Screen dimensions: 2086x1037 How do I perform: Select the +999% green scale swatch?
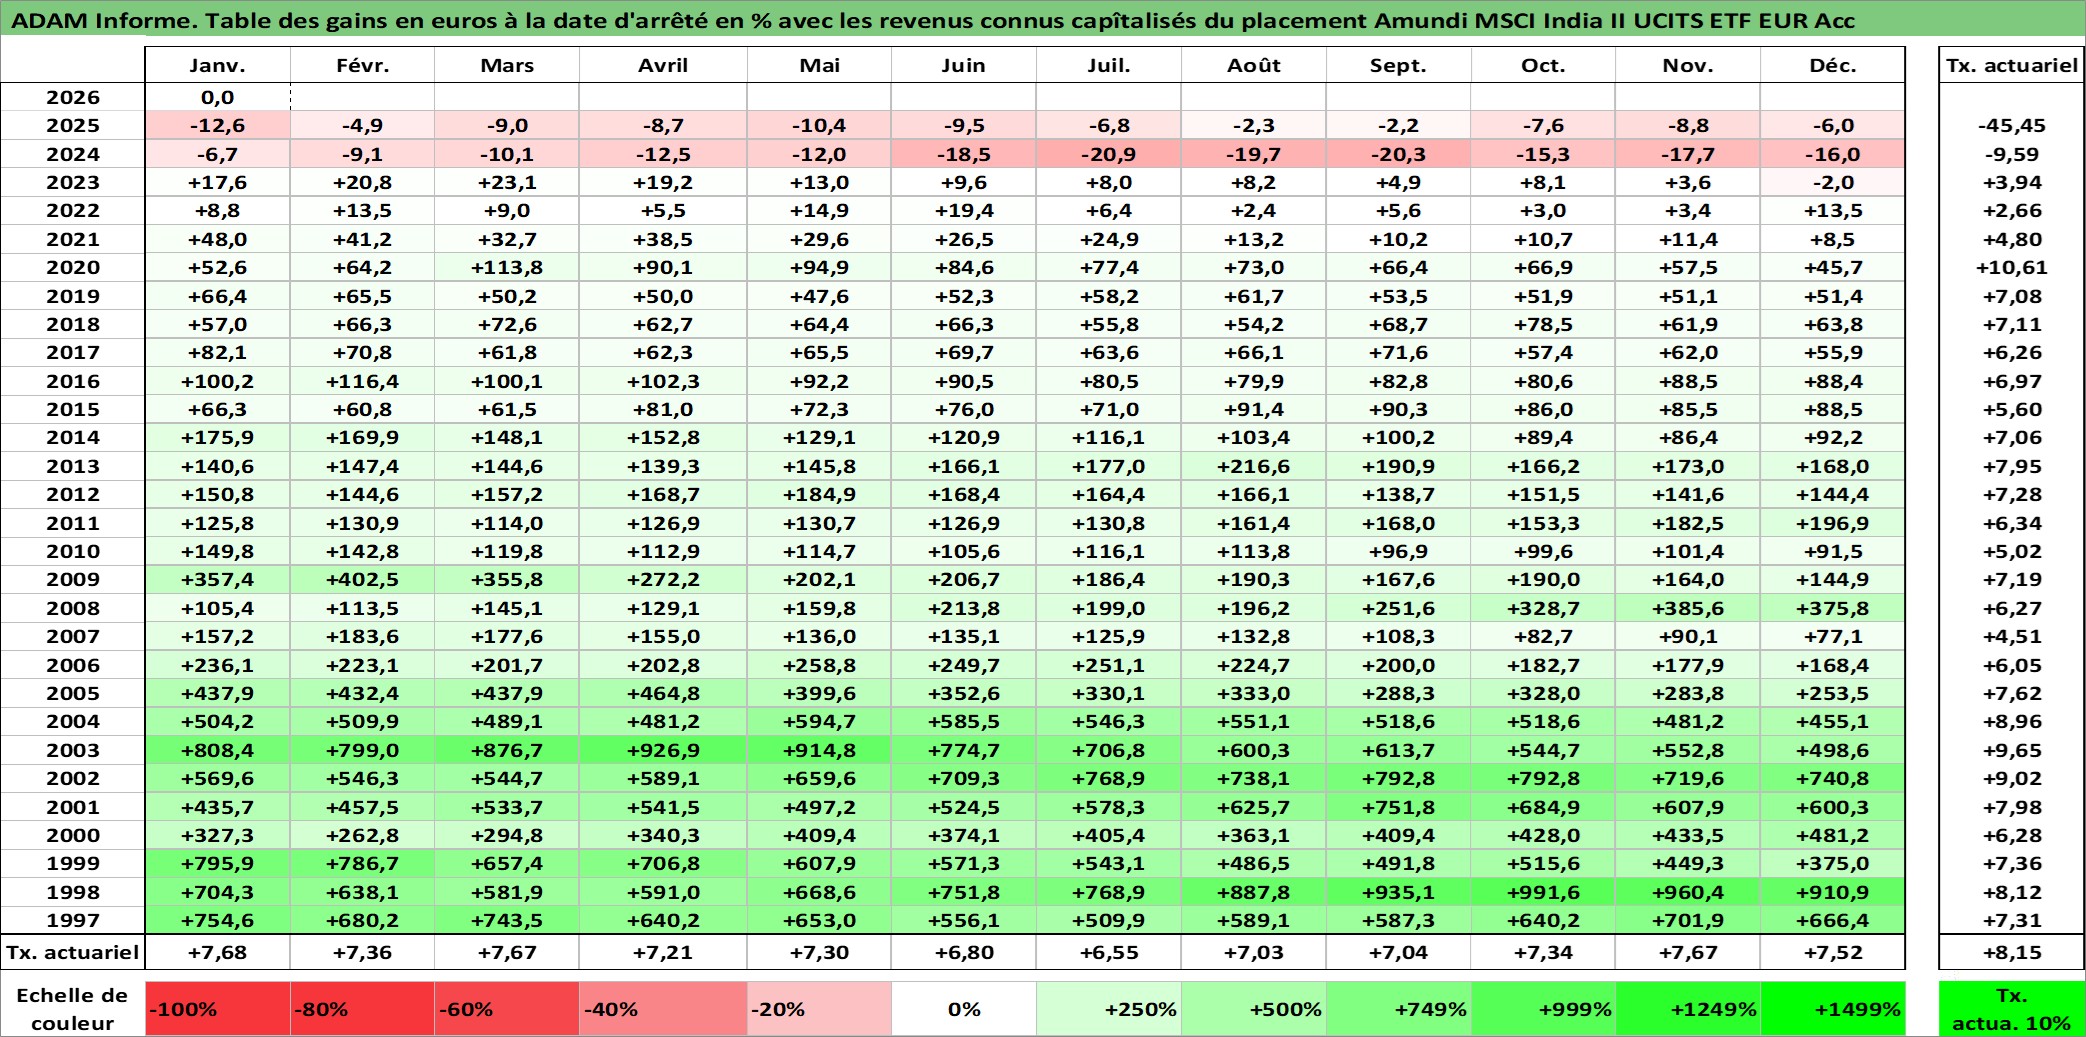point(1543,1008)
